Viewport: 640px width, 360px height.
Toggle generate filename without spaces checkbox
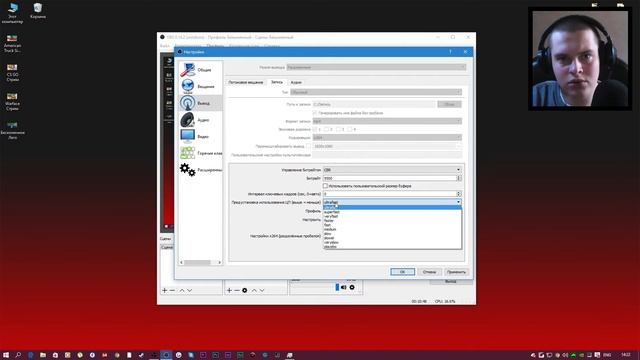[315, 113]
